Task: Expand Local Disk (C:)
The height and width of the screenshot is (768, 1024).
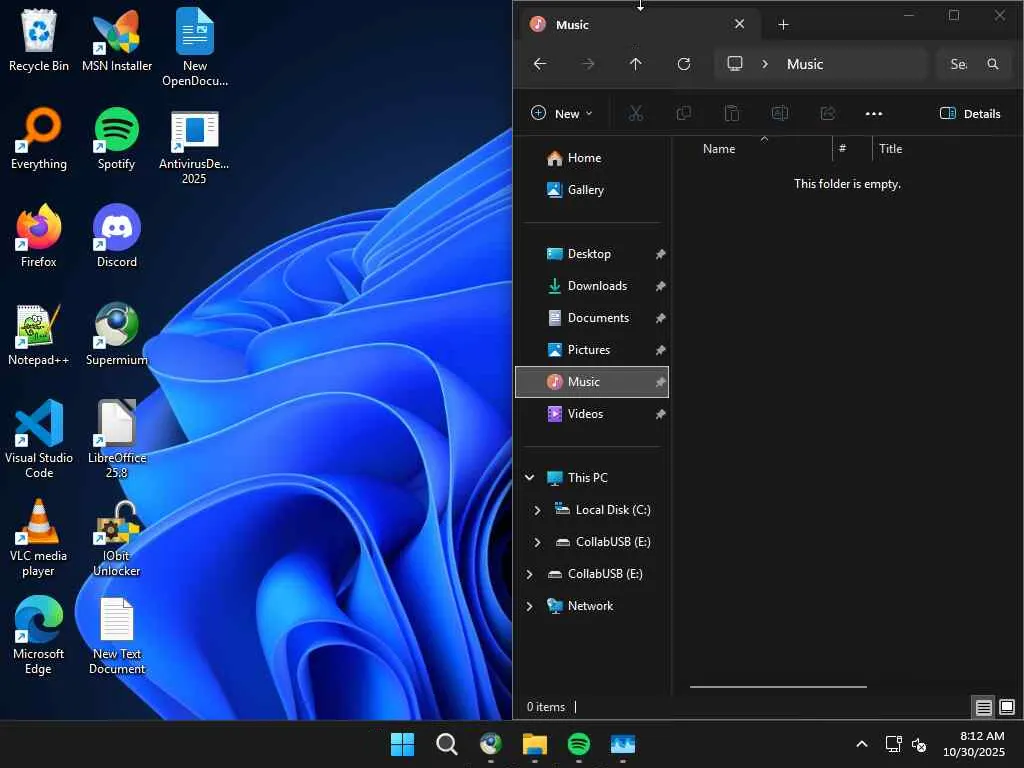Action: 537,510
